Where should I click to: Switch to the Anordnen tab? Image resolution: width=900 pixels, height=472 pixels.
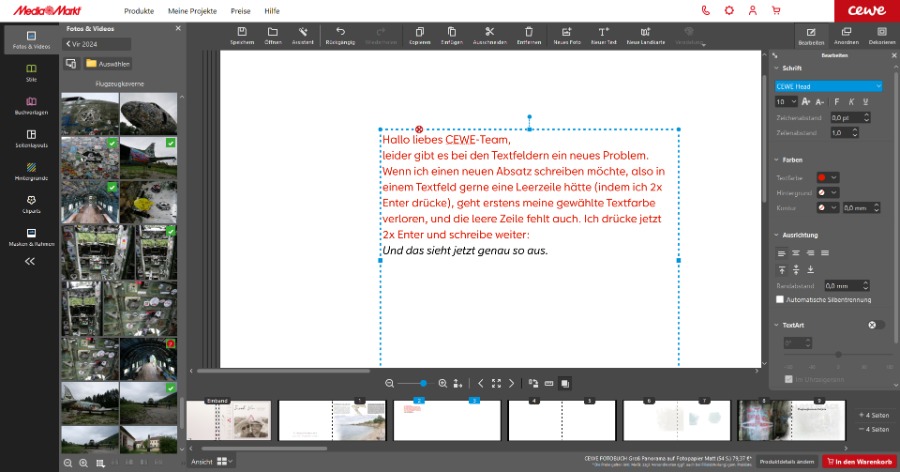tap(846, 37)
